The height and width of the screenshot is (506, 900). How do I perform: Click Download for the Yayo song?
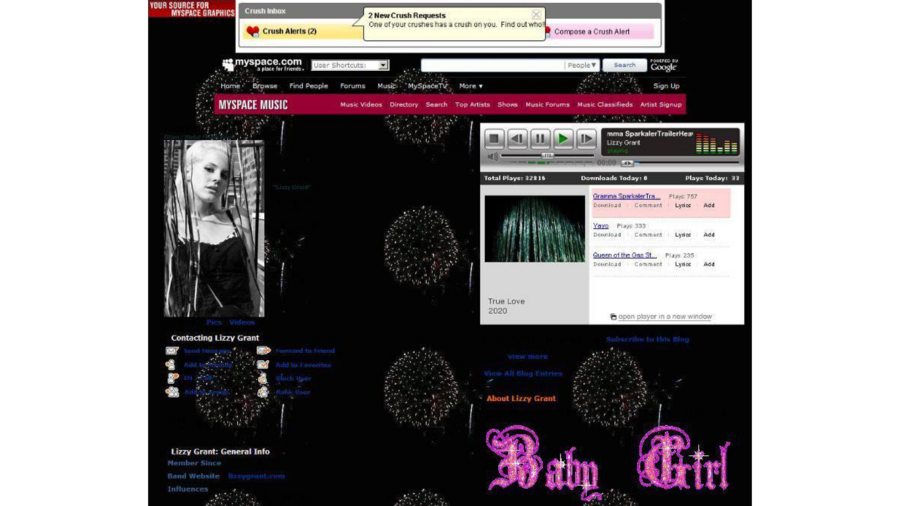click(x=607, y=235)
